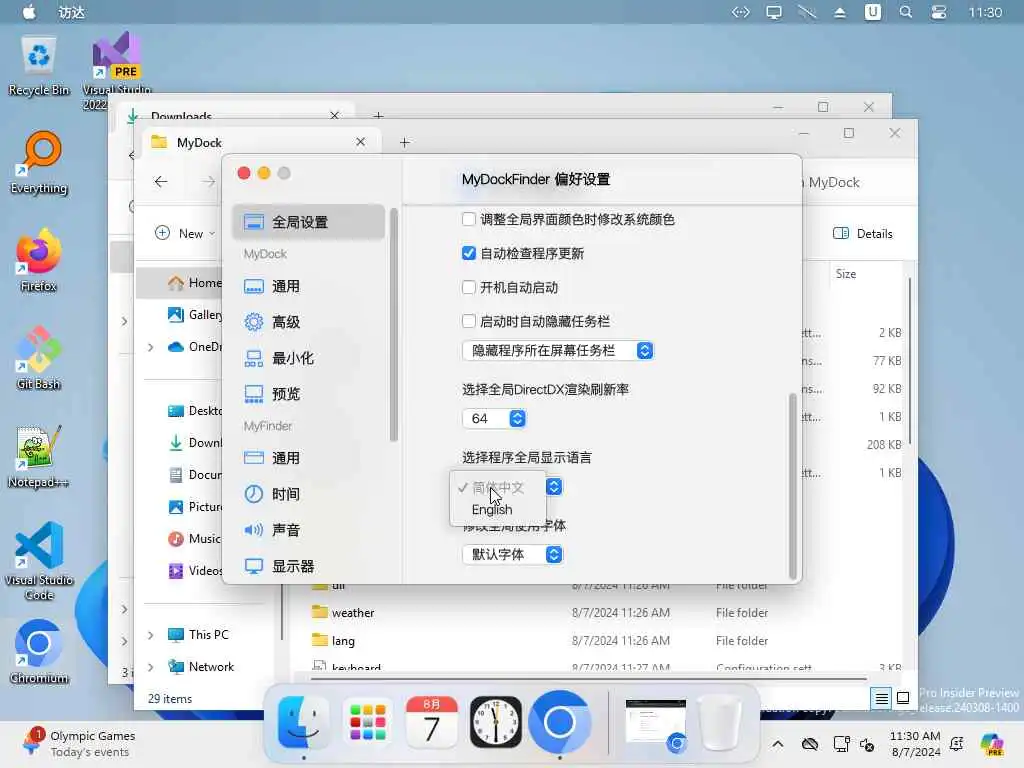Click taskbar clock 11:30 AM

click(x=915, y=744)
